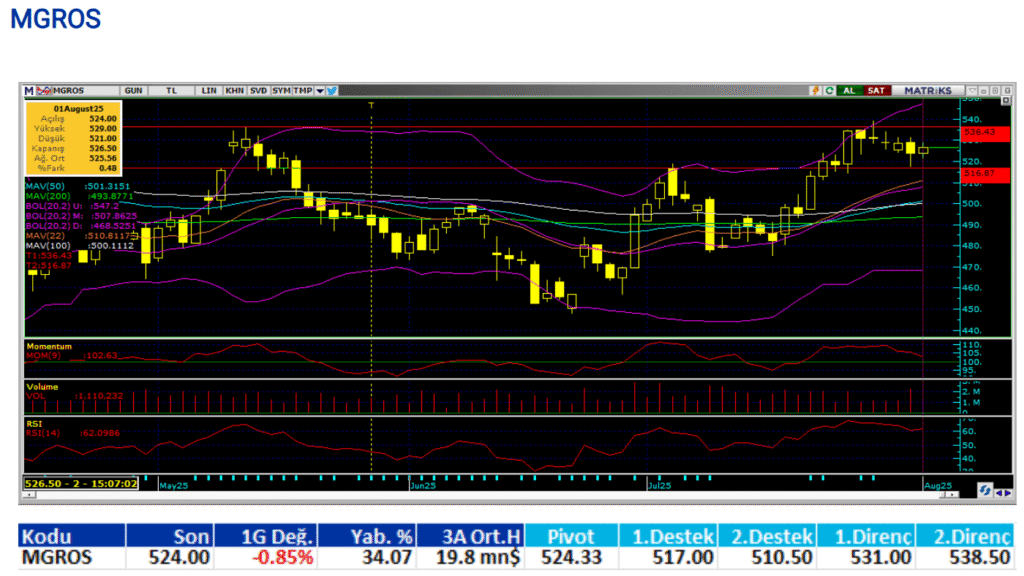1024x576 pixels.
Task: Click the Pivot column header
Action: point(571,536)
